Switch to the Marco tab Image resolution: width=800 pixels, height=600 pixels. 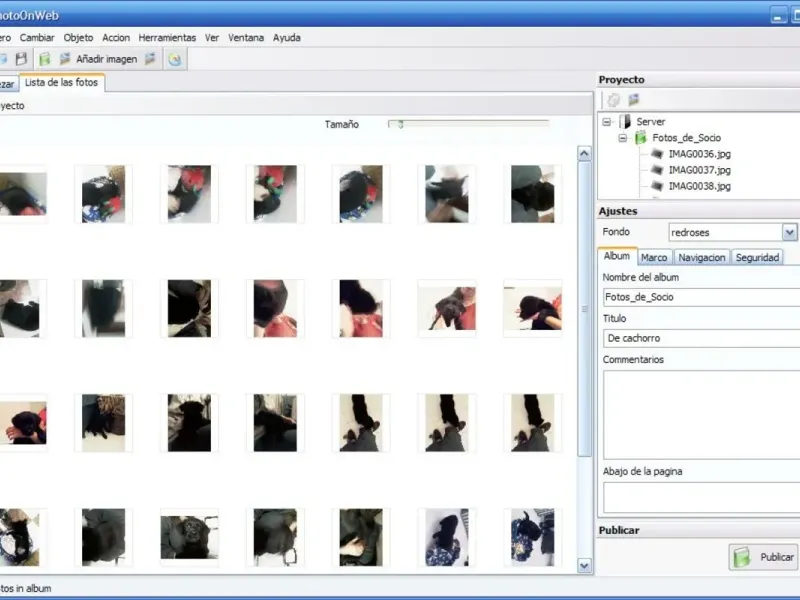click(x=654, y=257)
